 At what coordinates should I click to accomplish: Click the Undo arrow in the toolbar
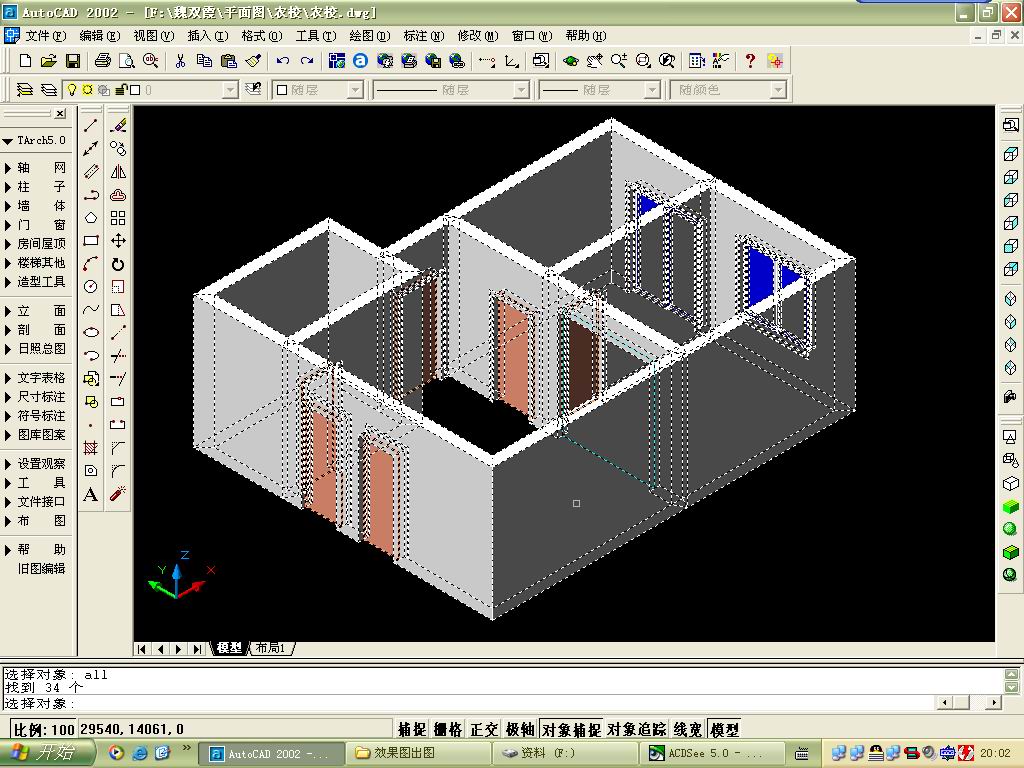(283, 61)
